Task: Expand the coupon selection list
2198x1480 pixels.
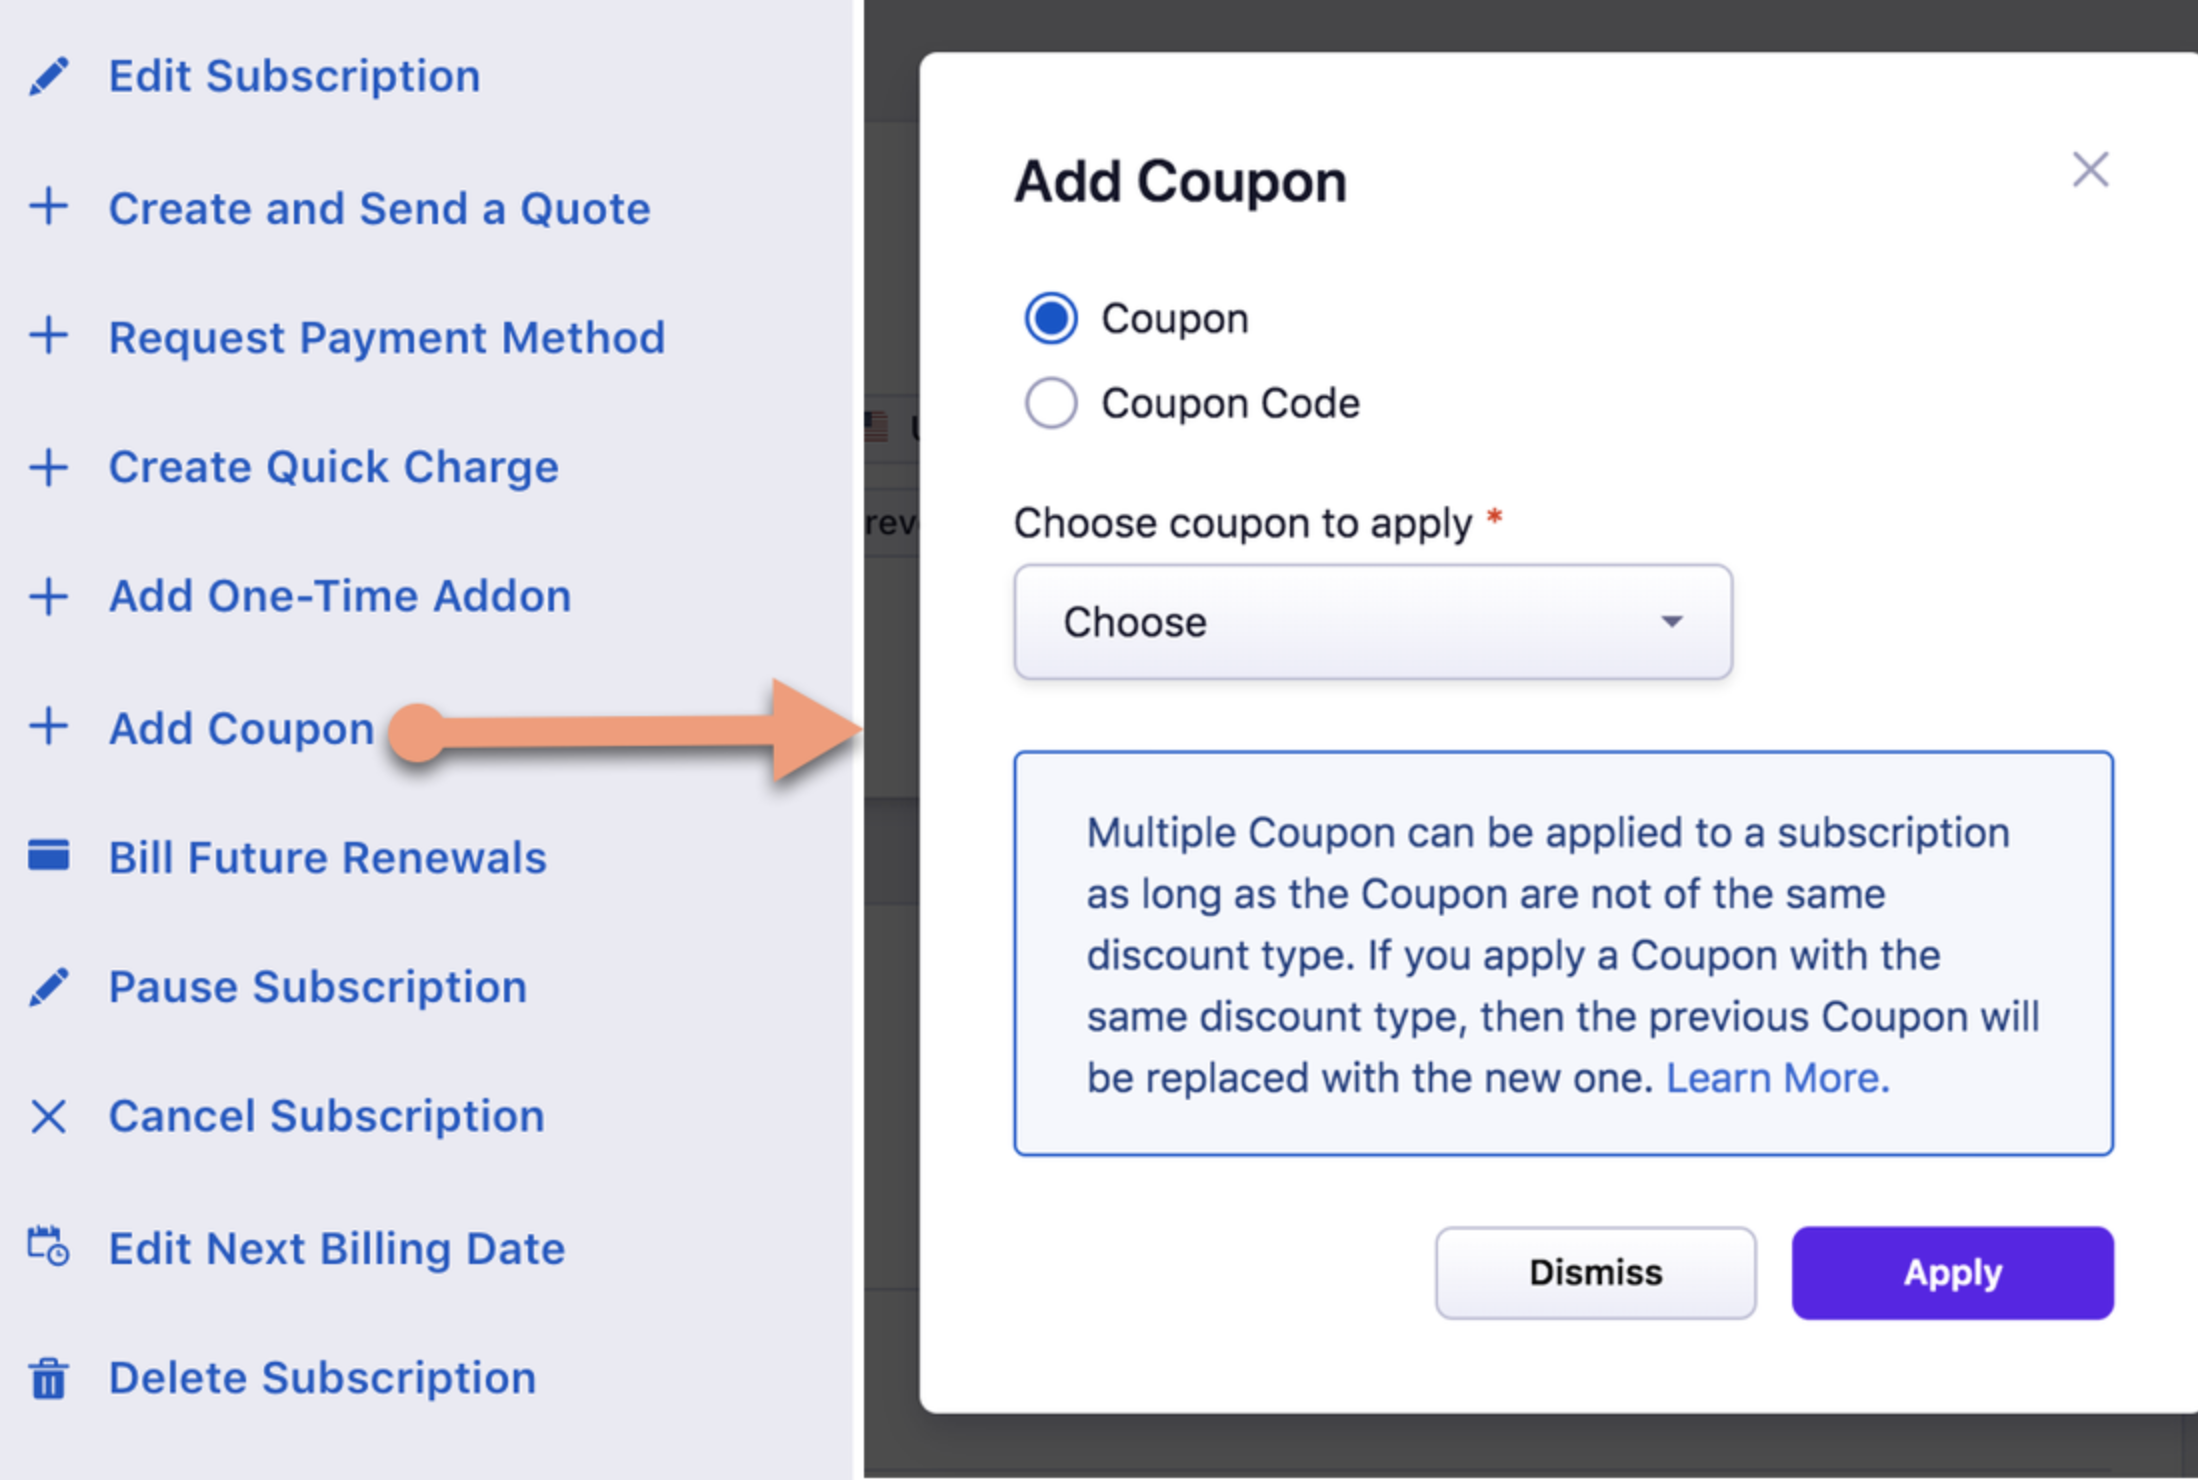Action: [1370, 622]
